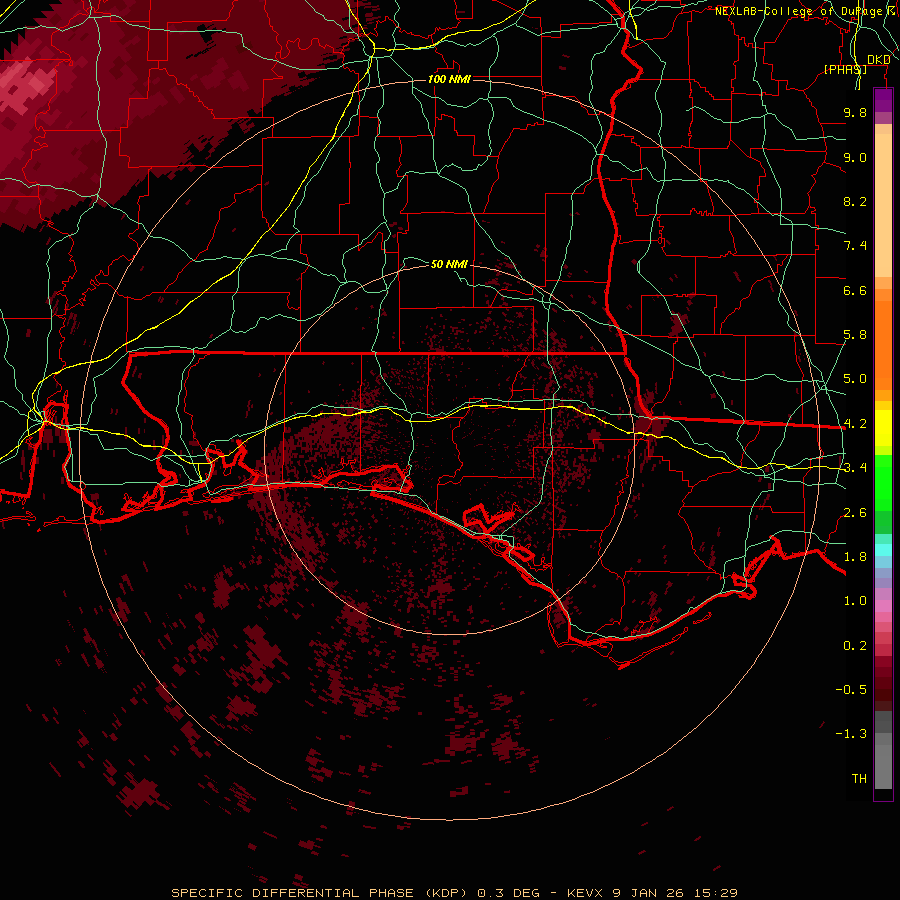Click the TH label at the scale bottom
This screenshot has height=900, width=900.
[859, 779]
